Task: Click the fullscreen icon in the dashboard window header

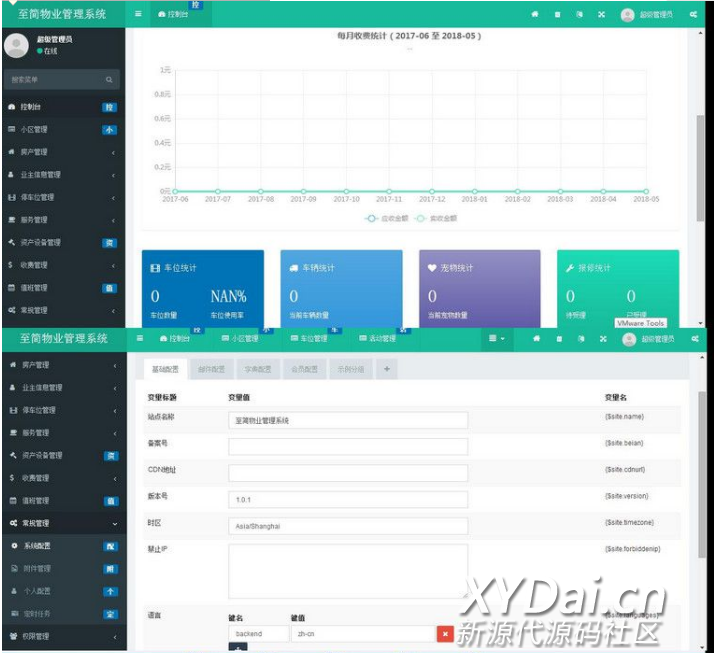Action: point(602,15)
